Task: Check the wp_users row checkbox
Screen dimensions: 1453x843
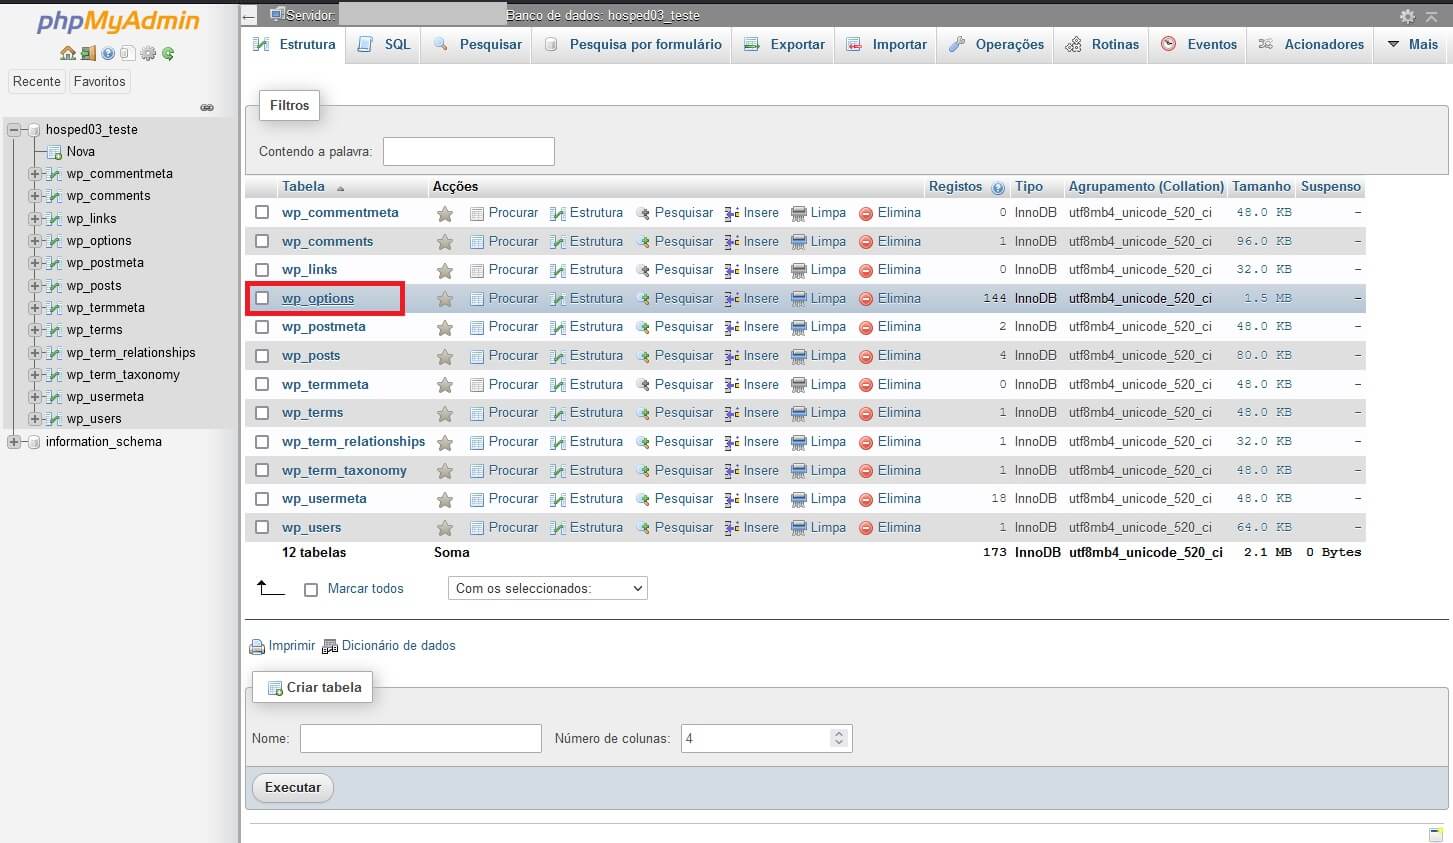Action: coord(262,527)
